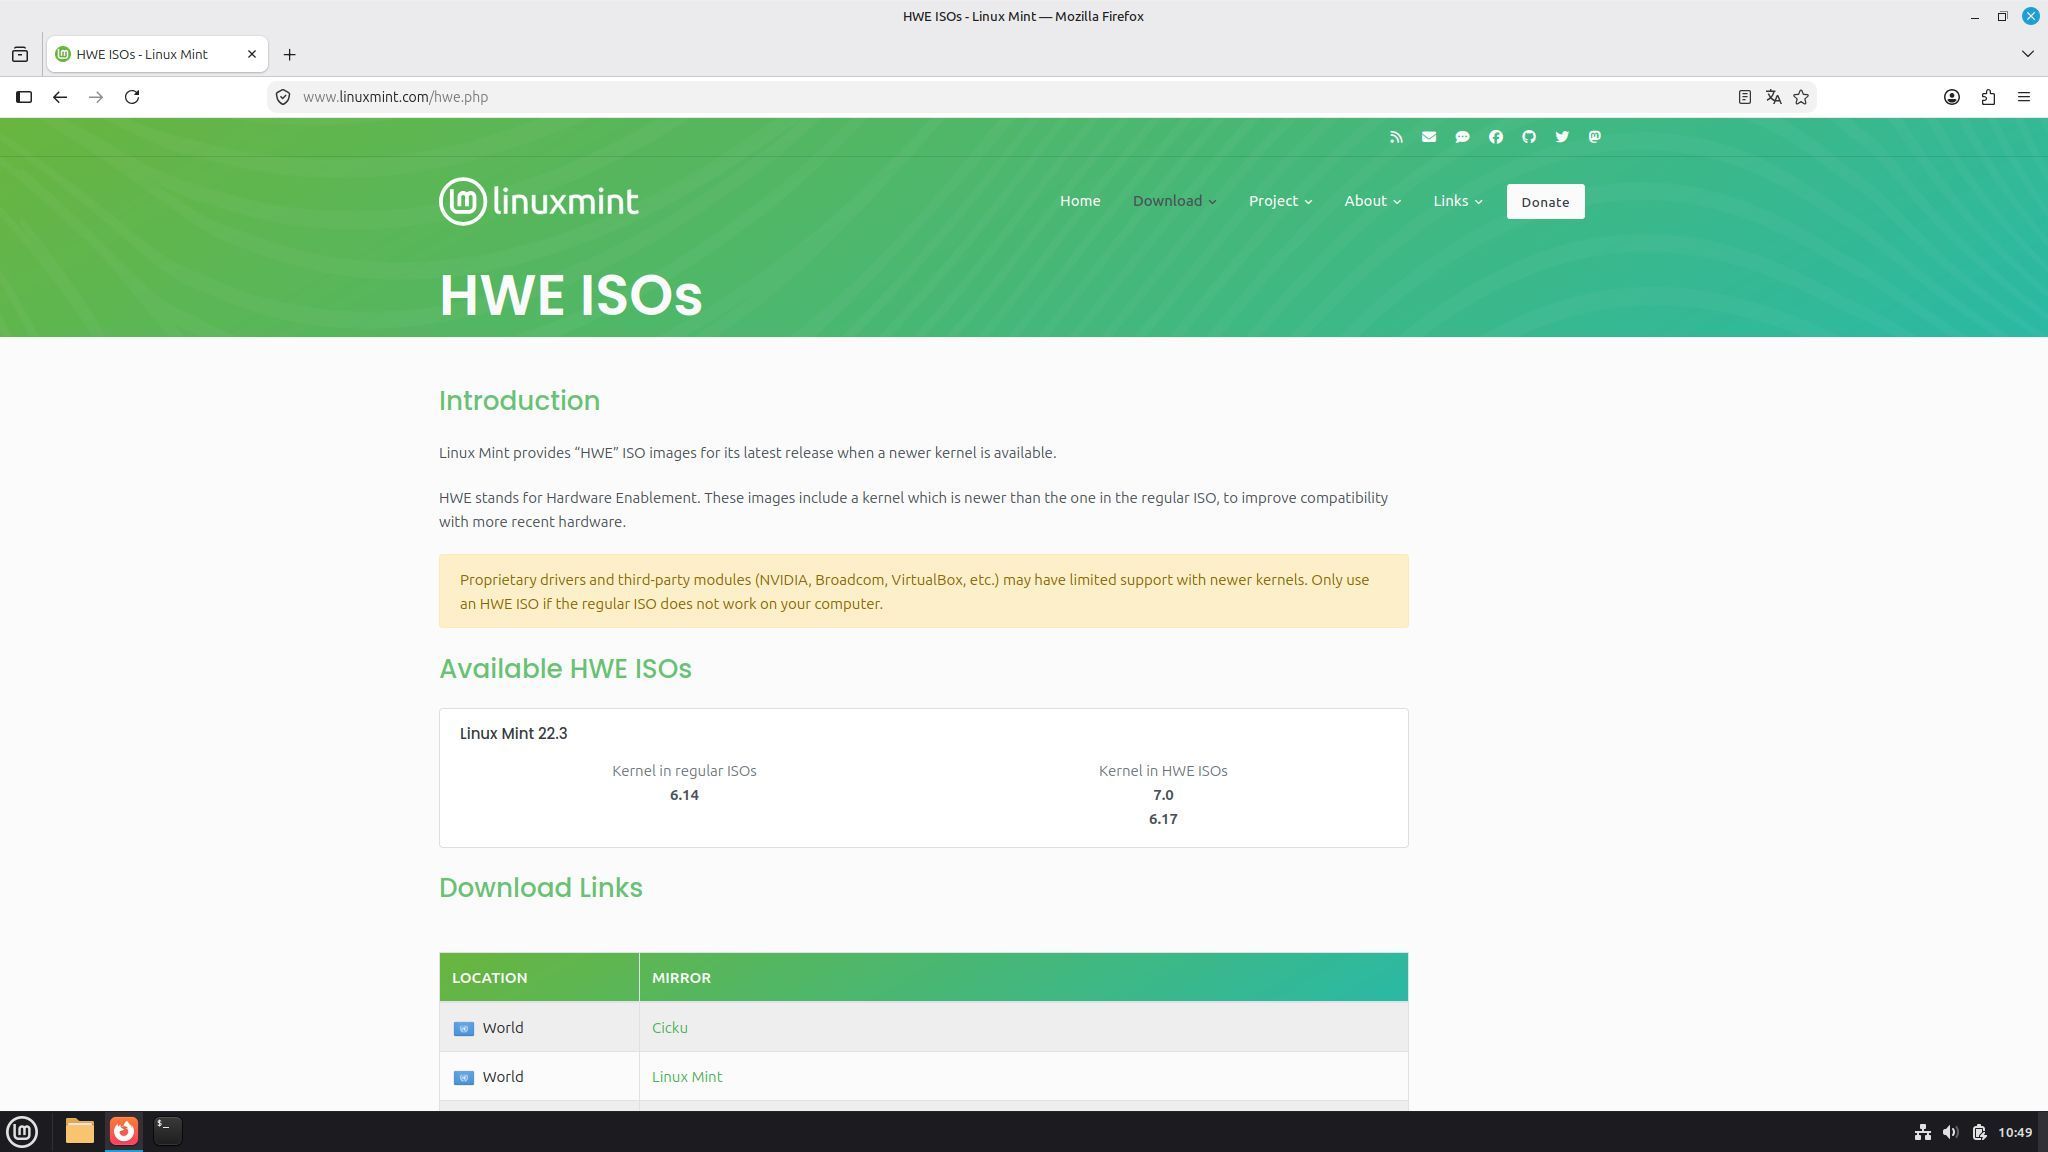
Task: Open the Mastodon icon link
Action: (x=1595, y=137)
